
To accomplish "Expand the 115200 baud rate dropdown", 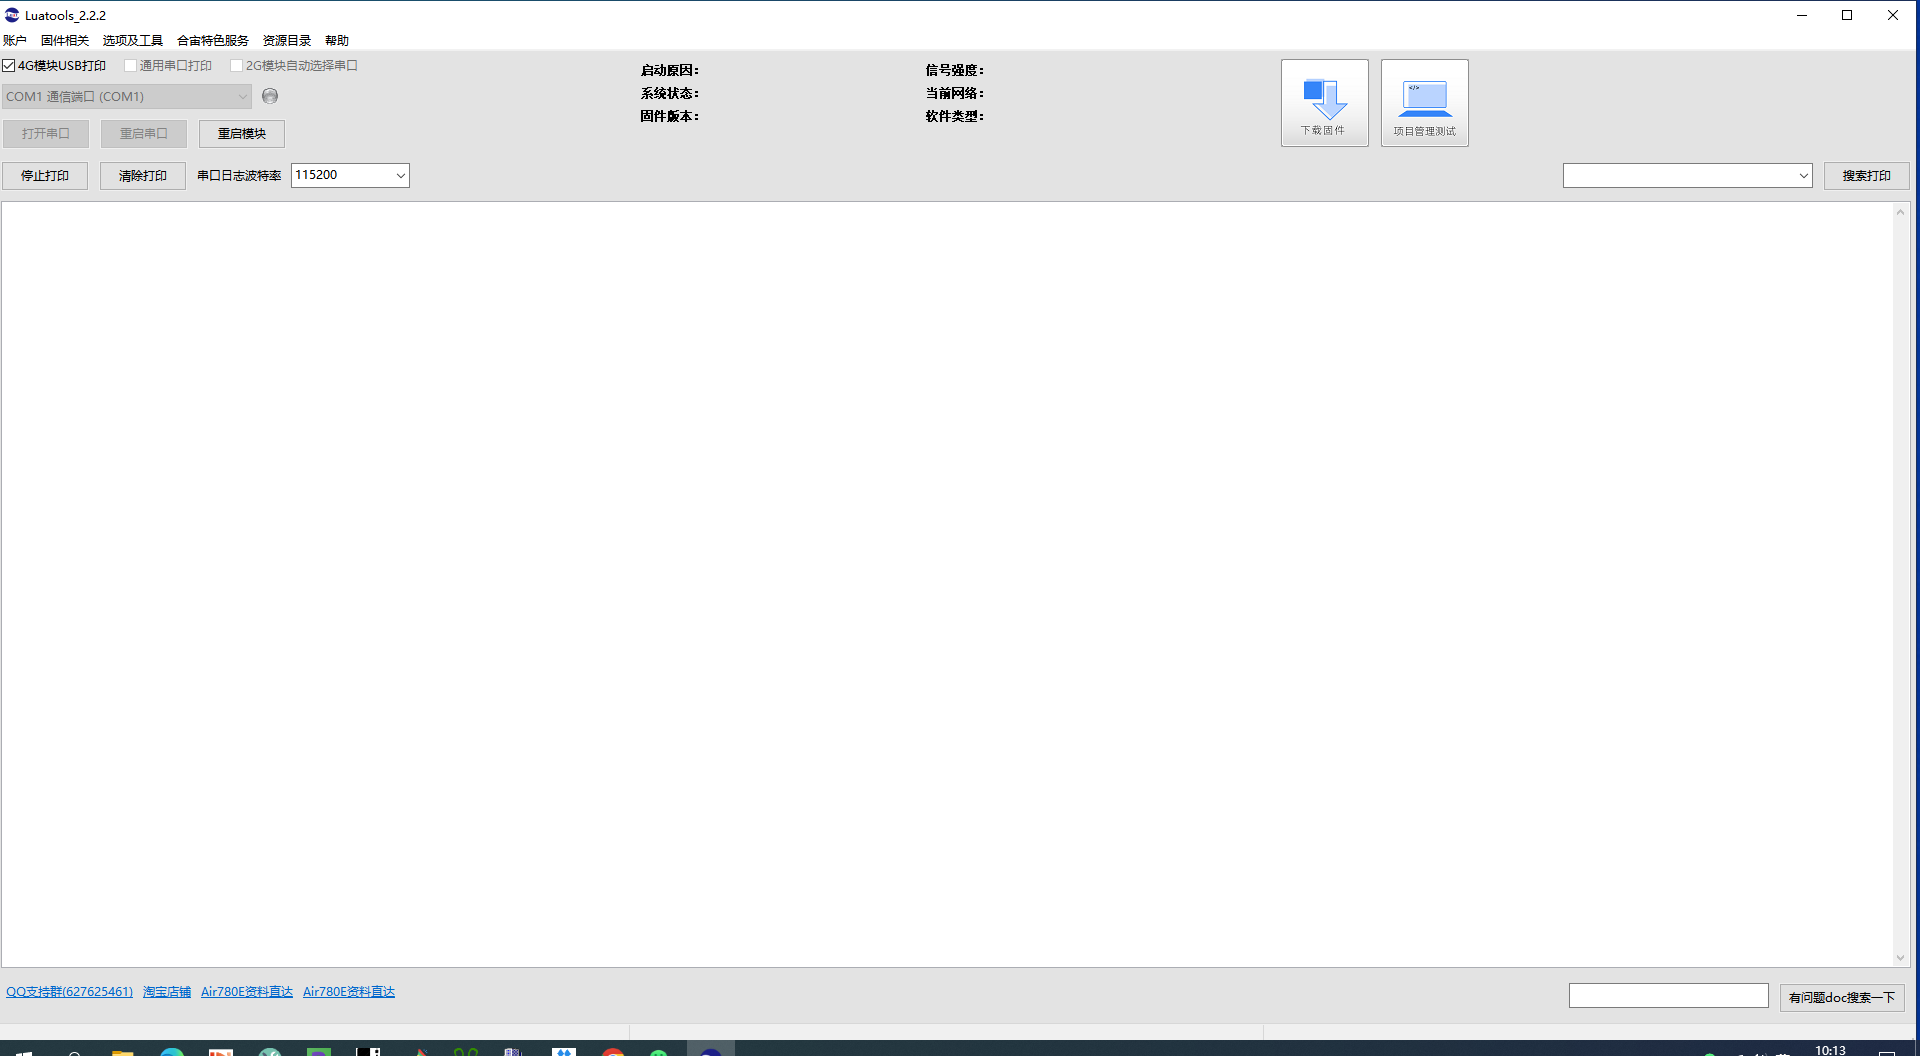I will (400, 176).
